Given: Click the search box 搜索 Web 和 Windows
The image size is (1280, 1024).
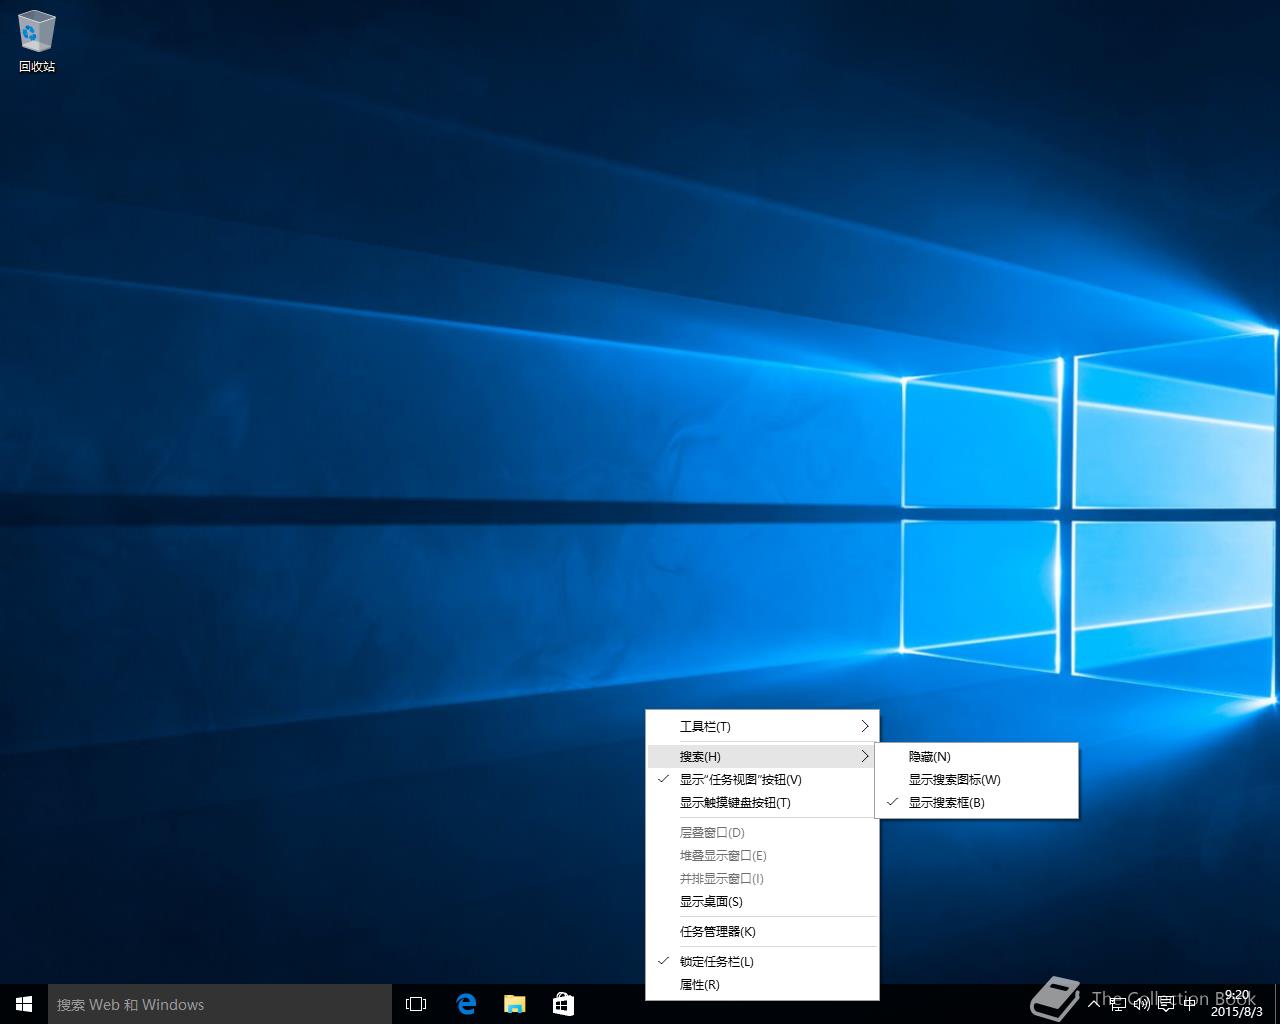Looking at the screenshot, I should [x=220, y=1004].
